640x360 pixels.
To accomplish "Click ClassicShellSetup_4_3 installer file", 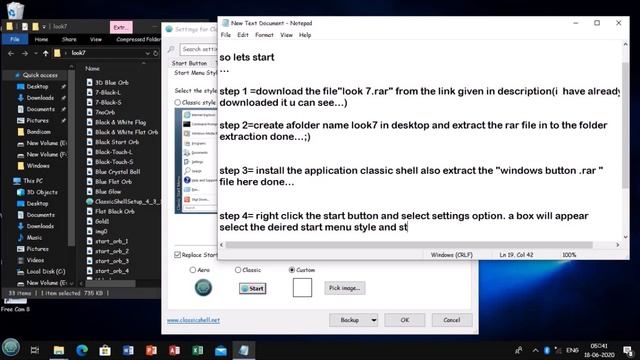I will [x=123, y=201].
